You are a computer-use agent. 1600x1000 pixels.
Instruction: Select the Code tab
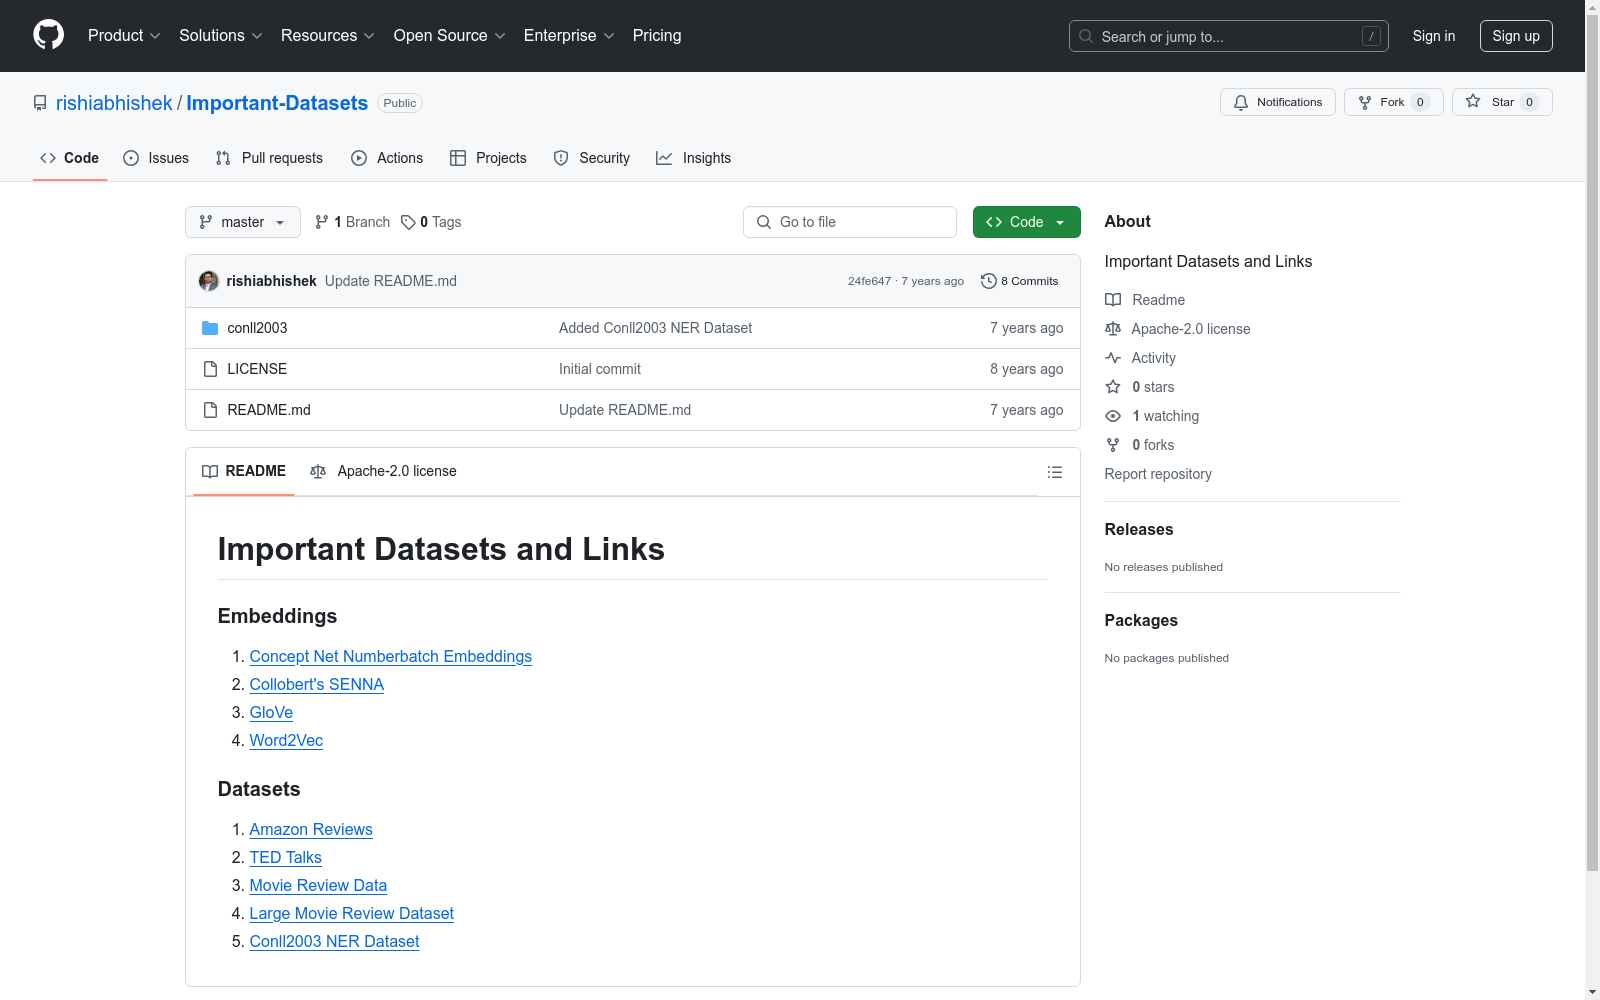[x=70, y=158]
